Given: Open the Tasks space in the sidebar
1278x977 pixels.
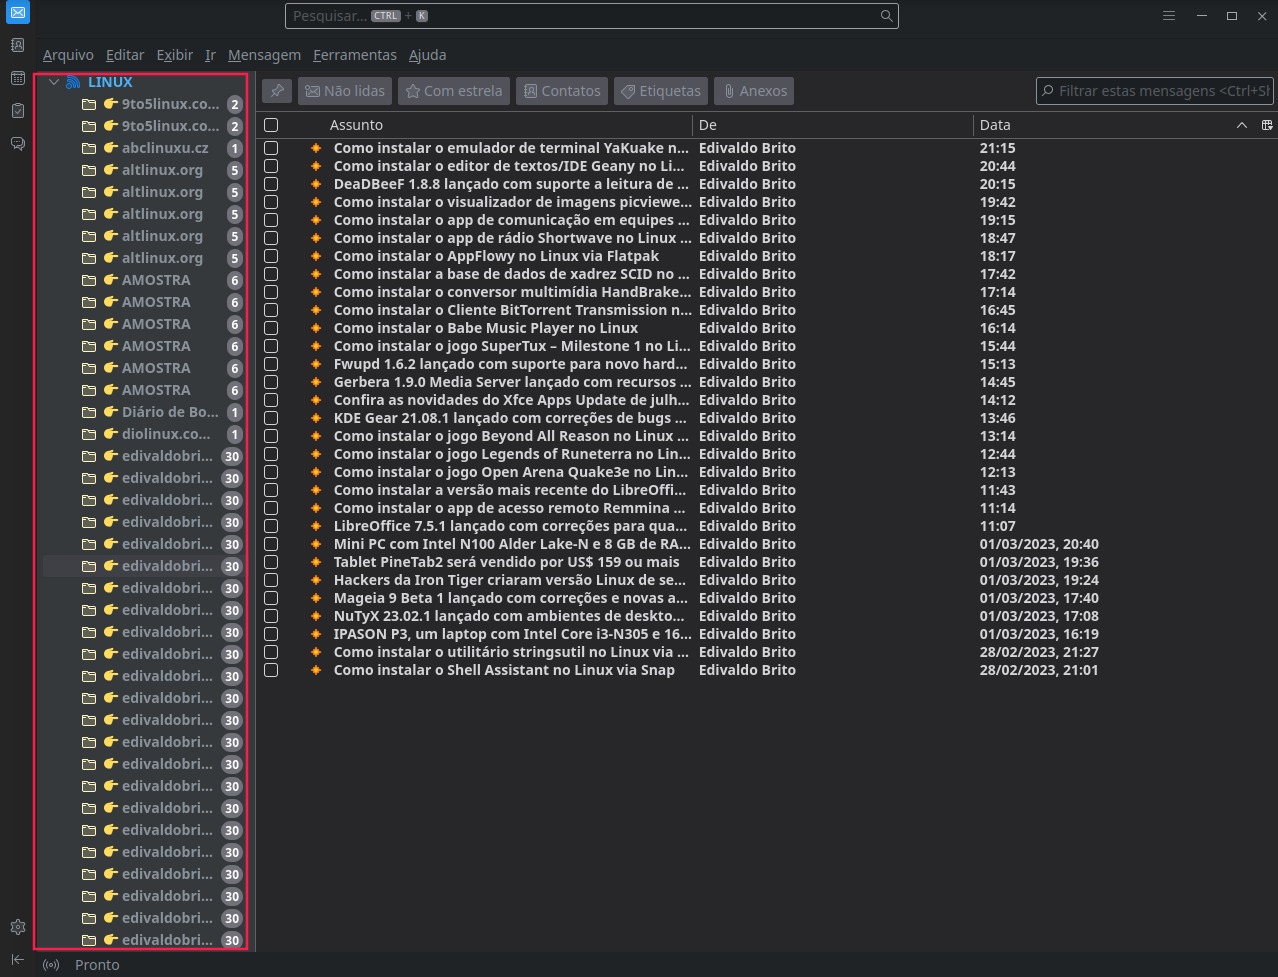Looking at the screenshot, I should [x=17, y=111].
